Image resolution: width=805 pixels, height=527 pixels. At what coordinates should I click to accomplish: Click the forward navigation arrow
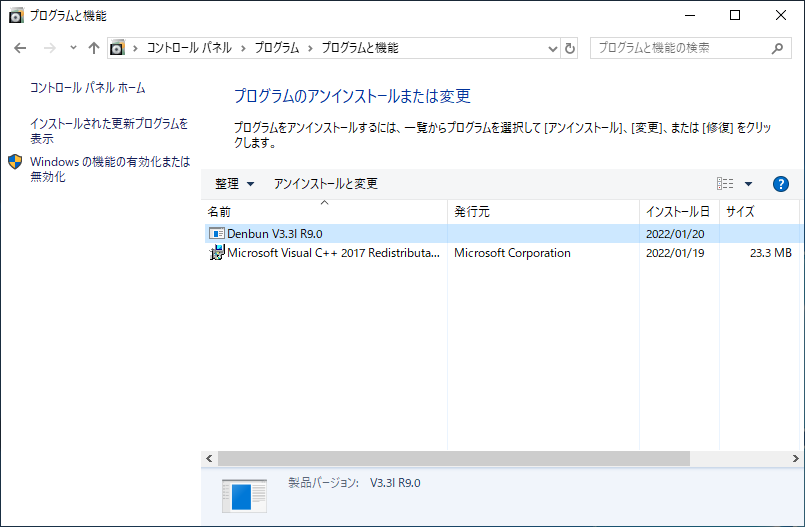tap(50, 48)
